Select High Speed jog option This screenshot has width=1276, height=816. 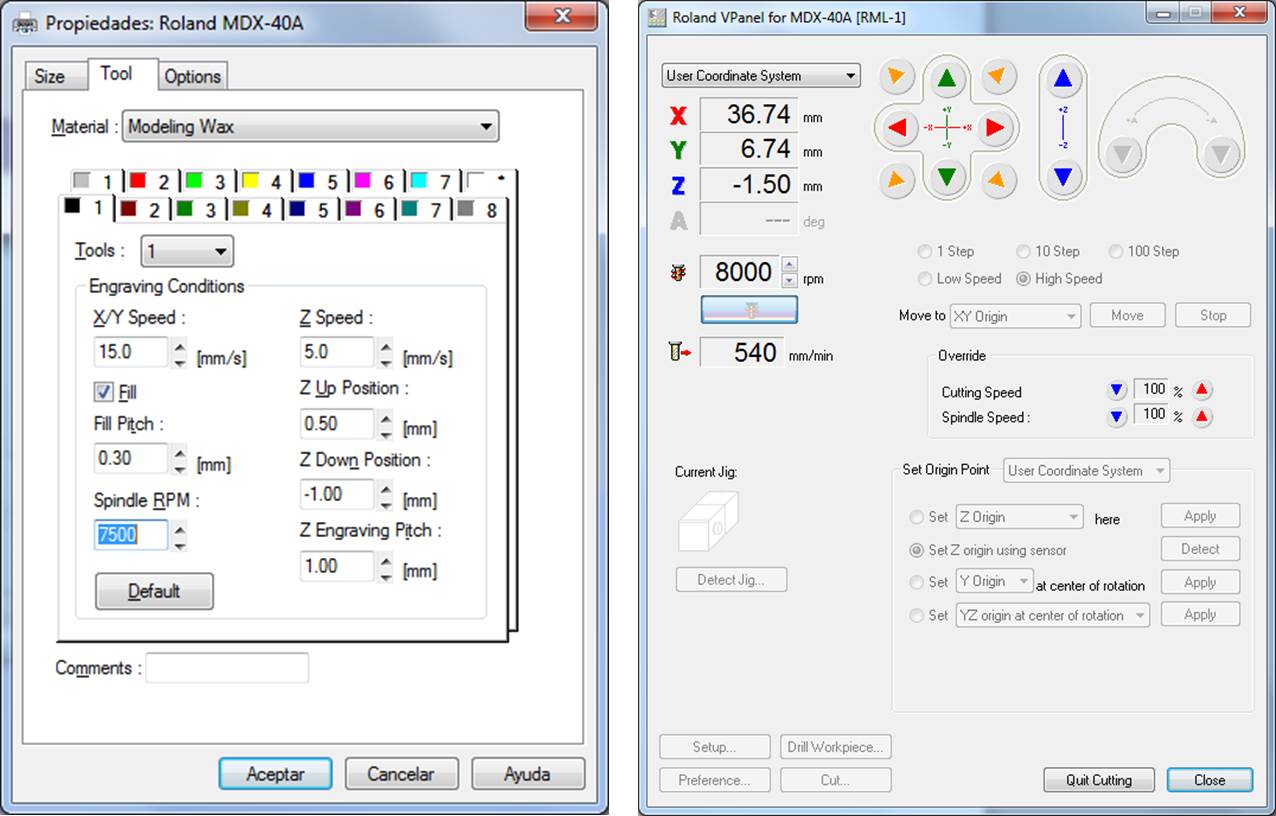pos(1023,279)
